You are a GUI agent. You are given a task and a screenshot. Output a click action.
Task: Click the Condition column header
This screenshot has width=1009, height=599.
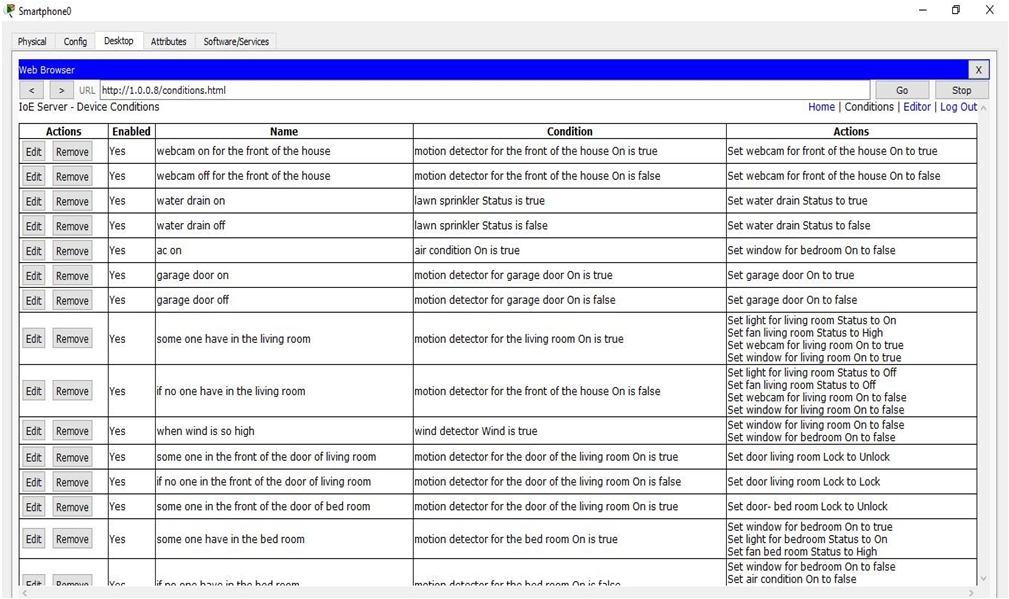(569, 131)
